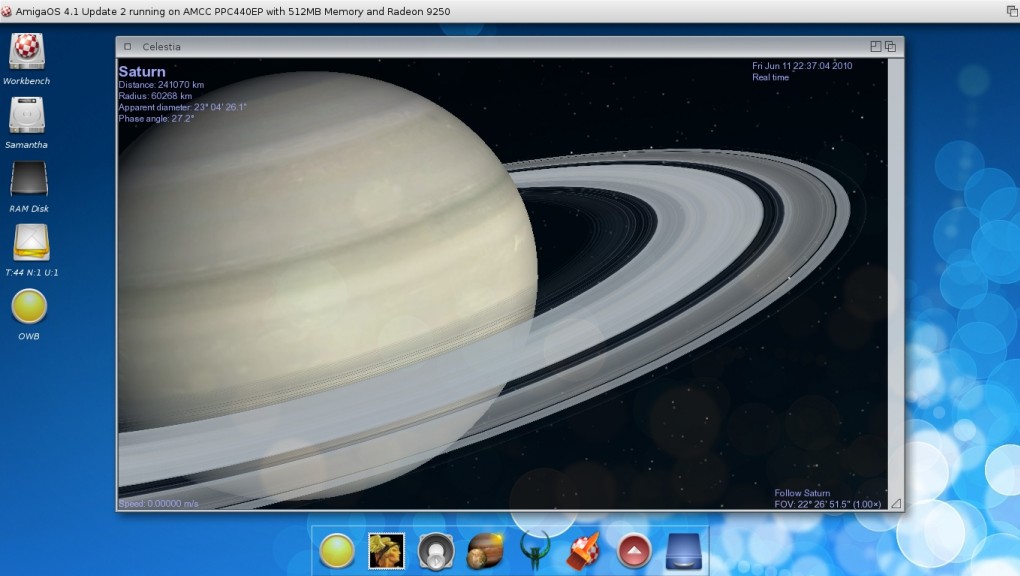Image resolution: width=1020 pixels, height=576 pixels.
Task: Start the Quake II icon in dock
Action: 535,551
